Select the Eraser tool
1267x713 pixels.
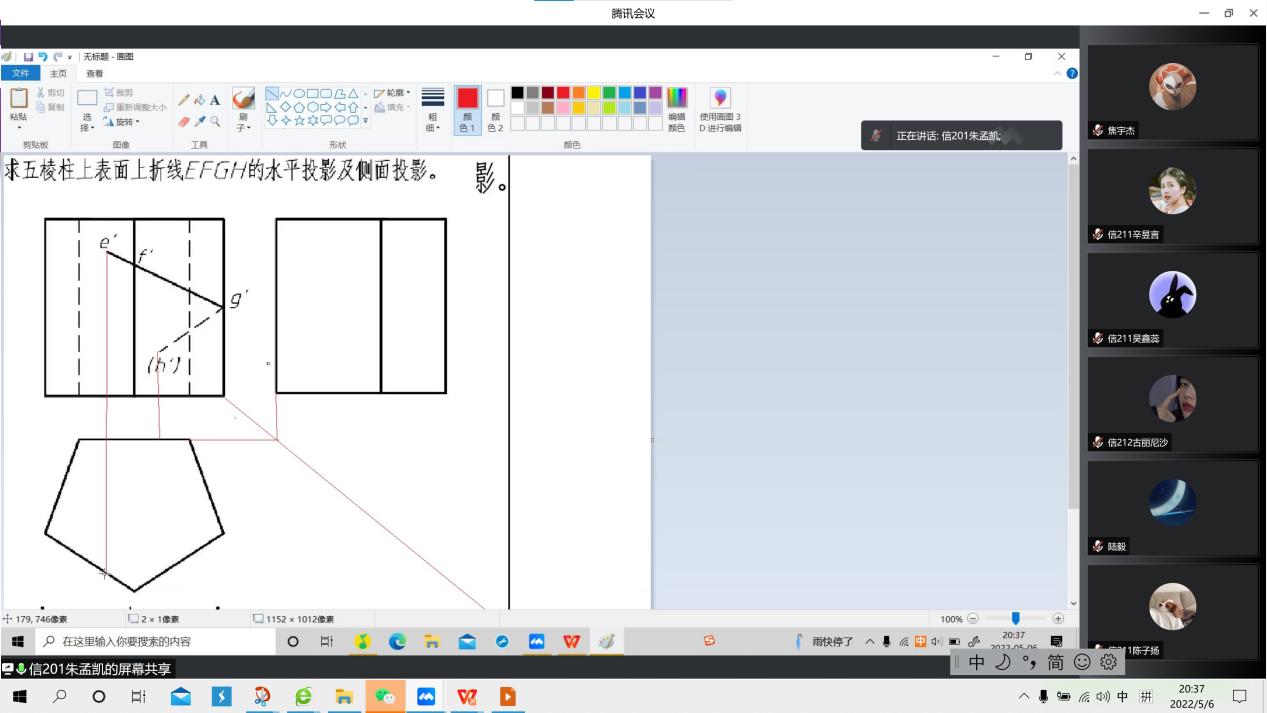click(183, 120)
